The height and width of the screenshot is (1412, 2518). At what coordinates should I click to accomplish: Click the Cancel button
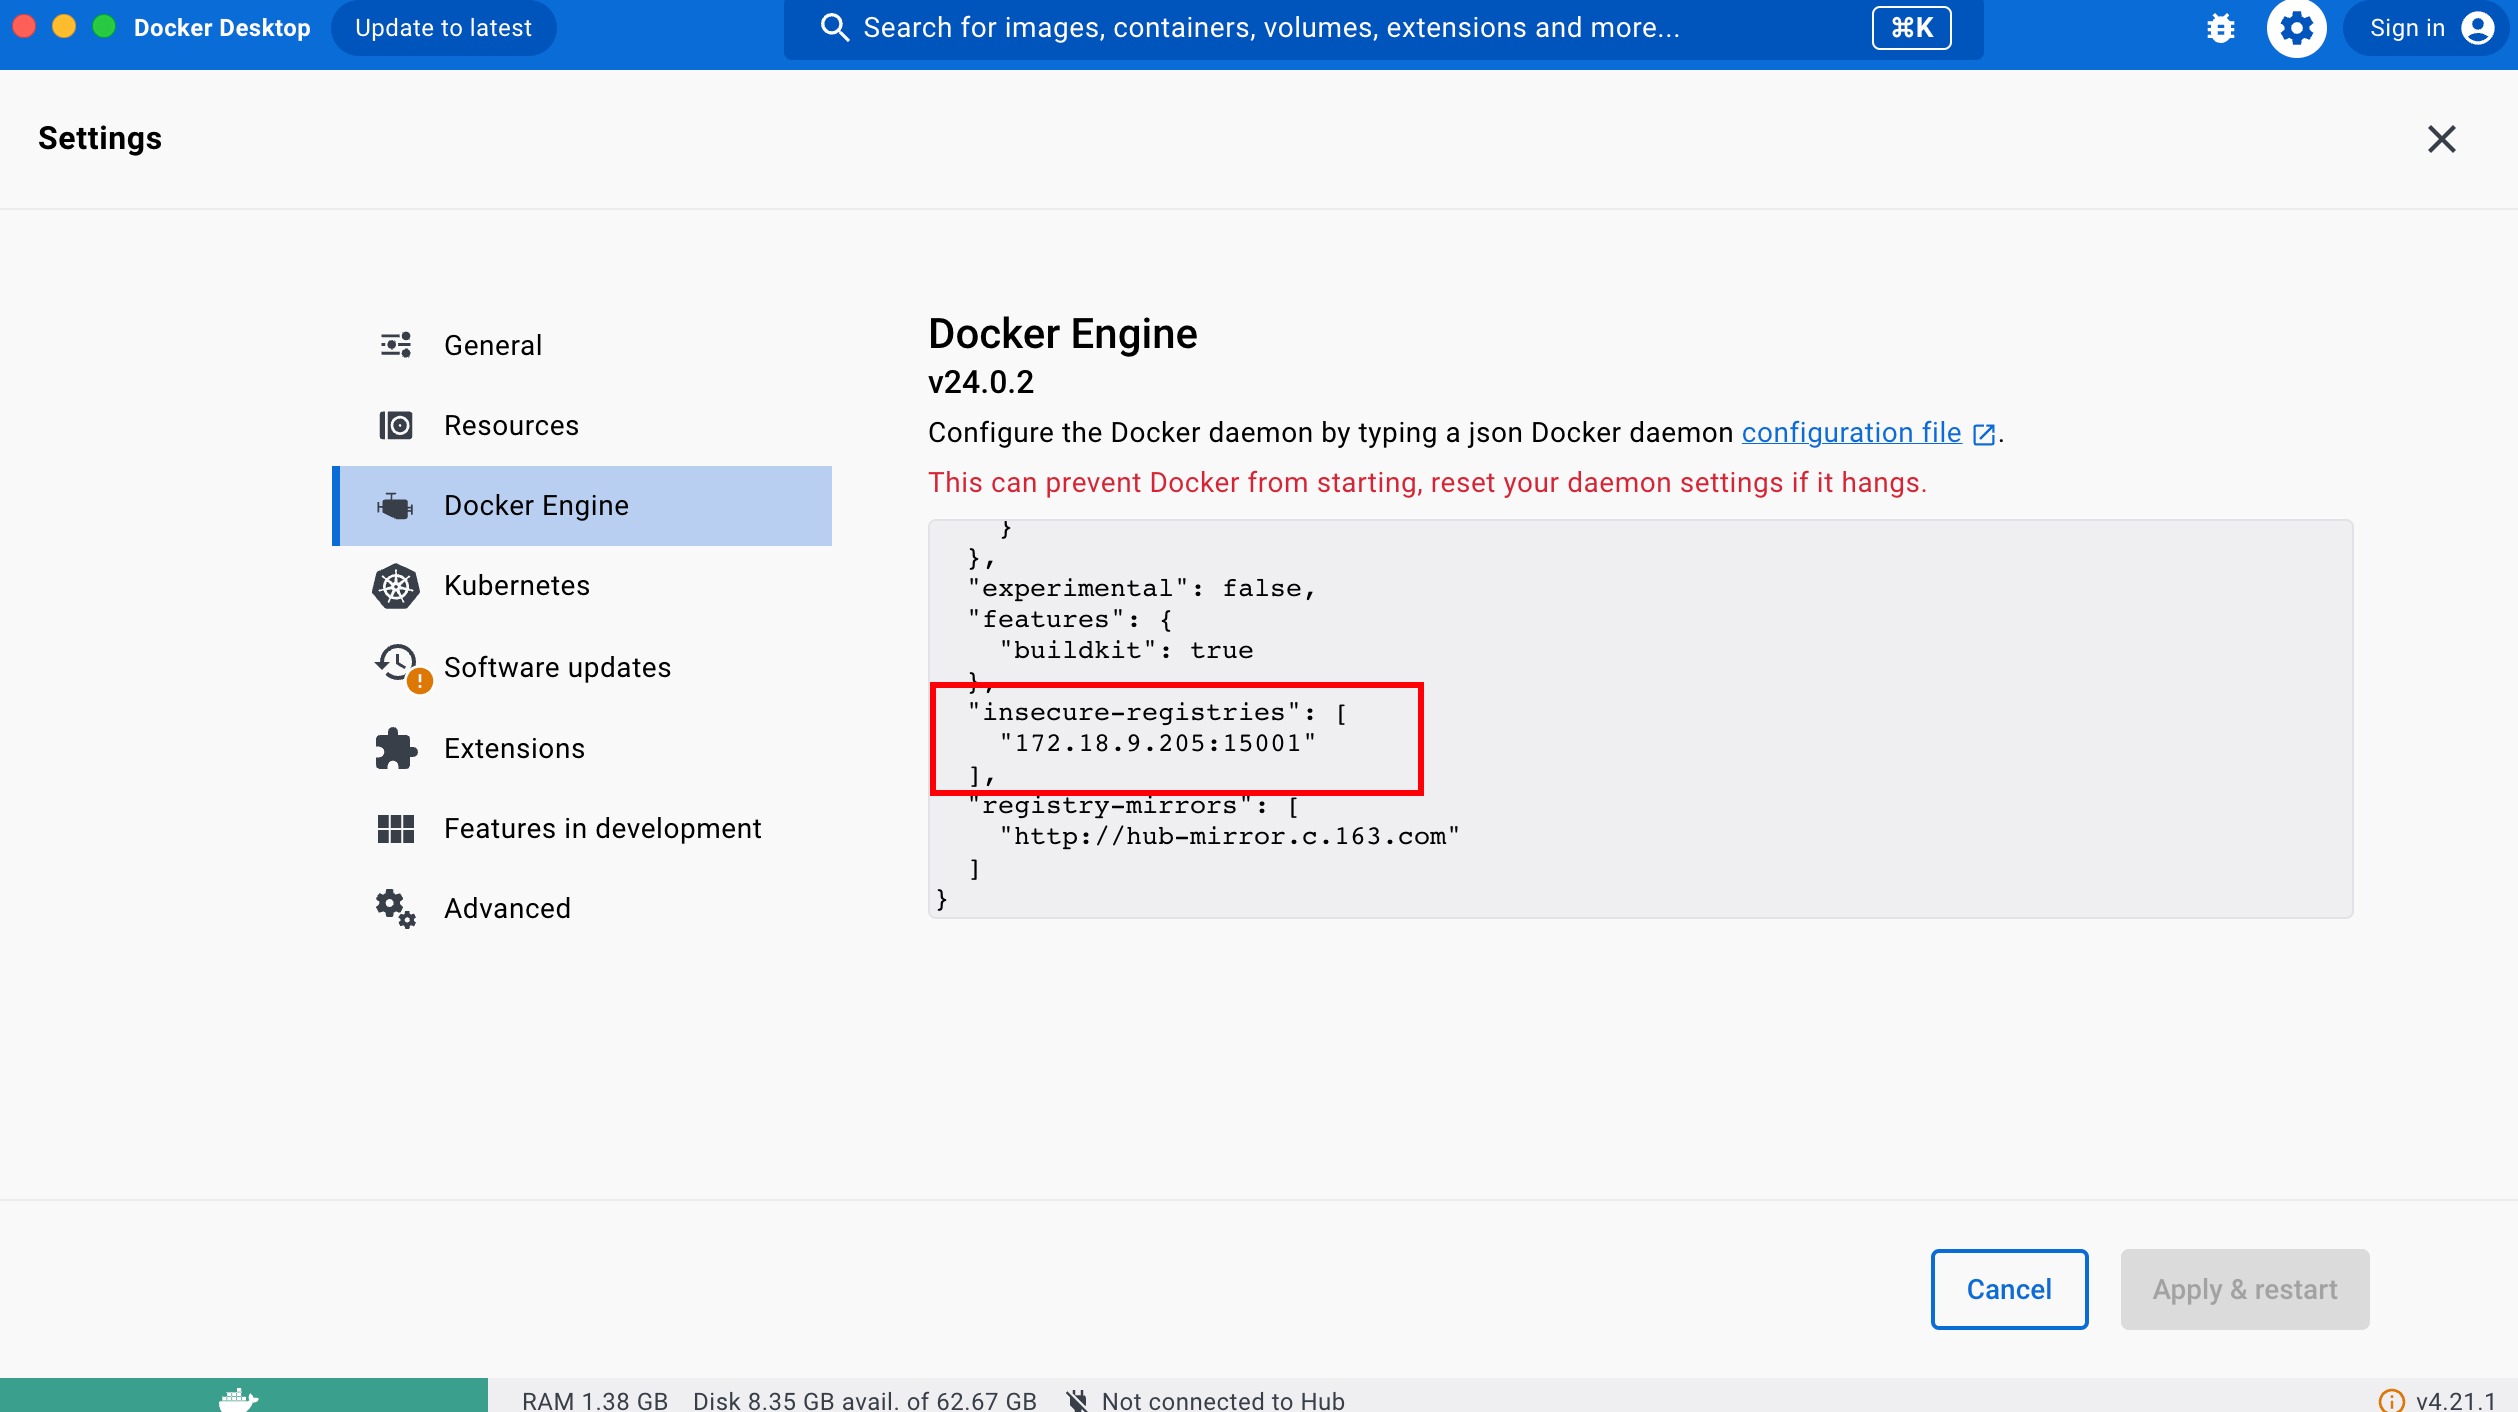2009,1289
